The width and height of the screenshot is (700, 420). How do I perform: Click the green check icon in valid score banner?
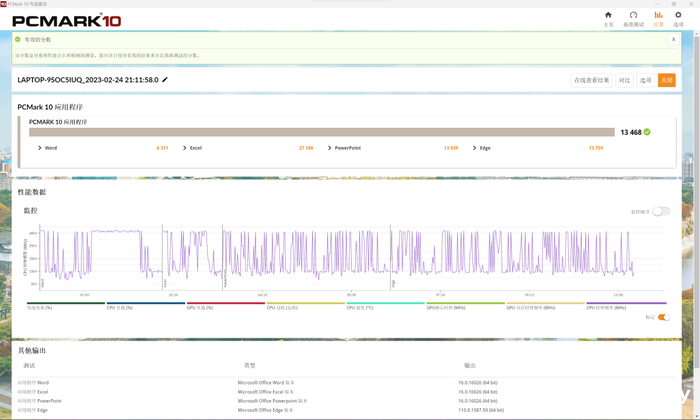(x=17, y=39)
